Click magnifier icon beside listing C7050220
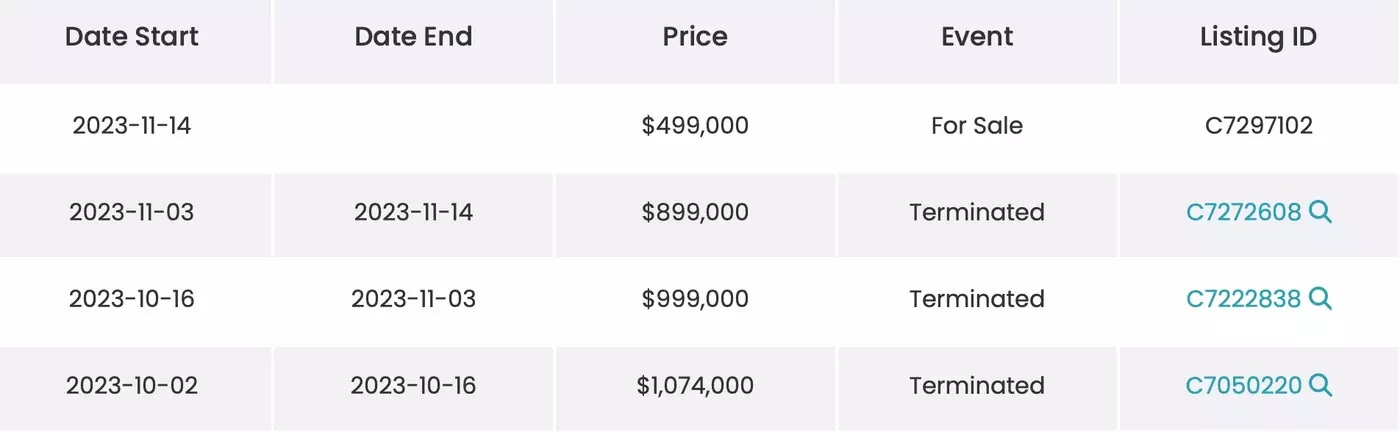The height and width of the screenshot is (432, 1400). click(1320, 385)
